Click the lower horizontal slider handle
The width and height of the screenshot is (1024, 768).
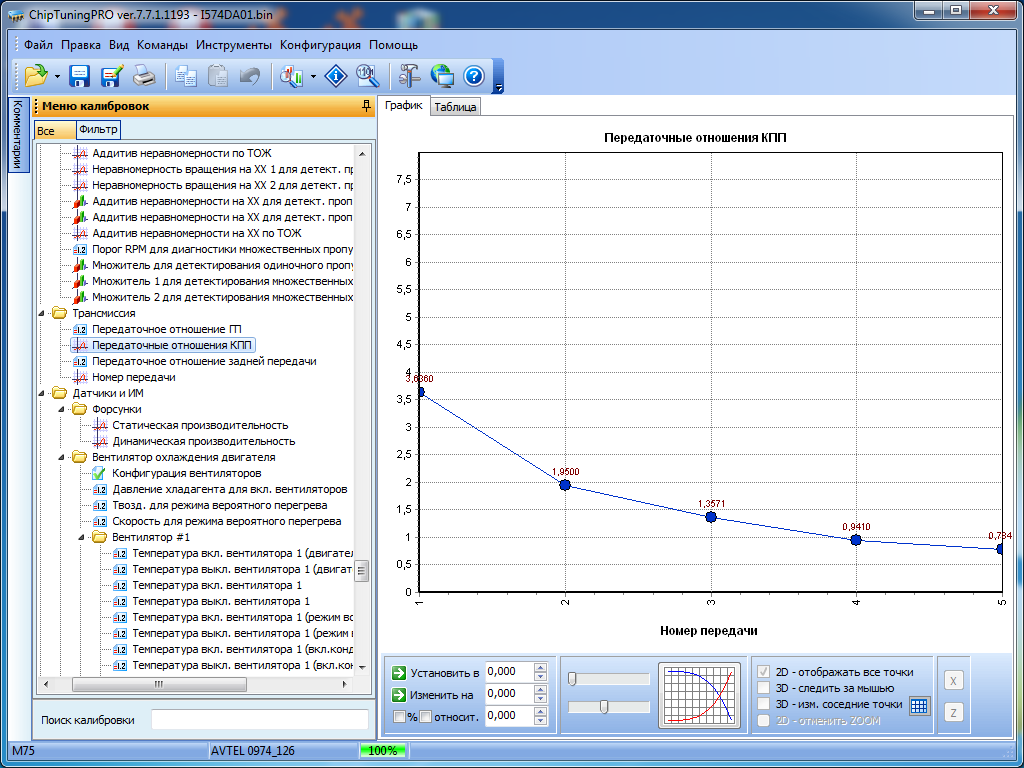pyautogui.click(x=604, y=707)
